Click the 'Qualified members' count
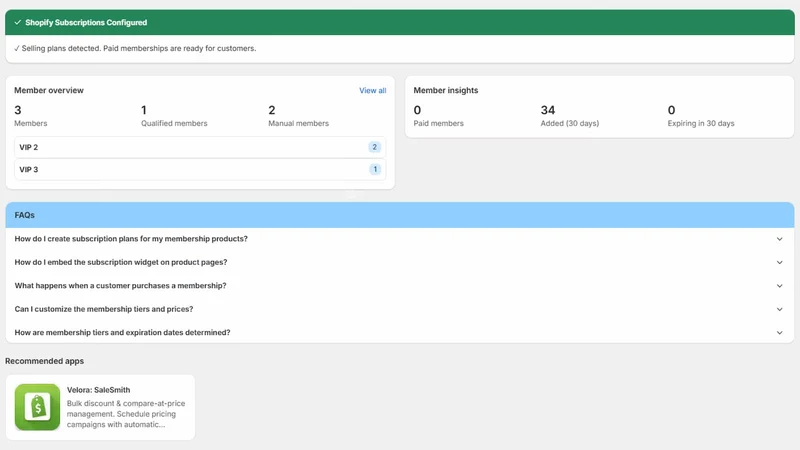Image resolution: width=800 pixels, height=450 pixels. click(144, 110)
